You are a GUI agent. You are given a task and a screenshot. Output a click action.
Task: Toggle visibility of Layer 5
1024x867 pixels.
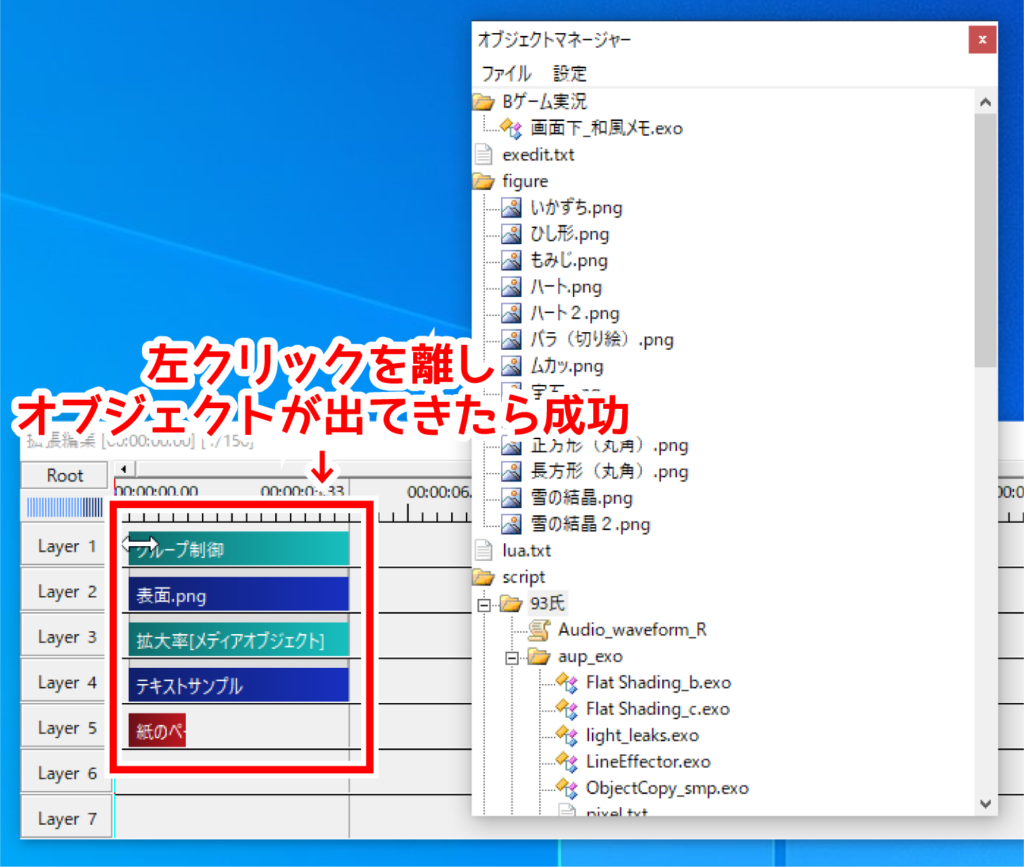coord(65,727)
